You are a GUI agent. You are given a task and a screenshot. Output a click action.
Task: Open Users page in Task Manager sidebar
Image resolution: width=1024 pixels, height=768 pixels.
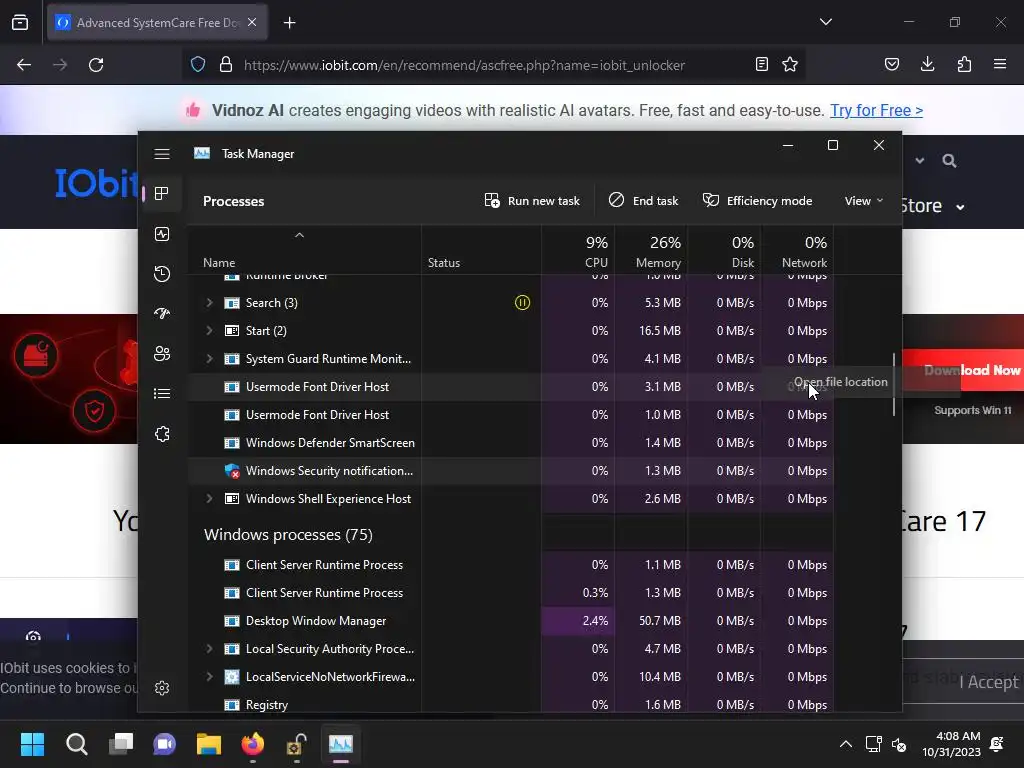pos(162,353)
